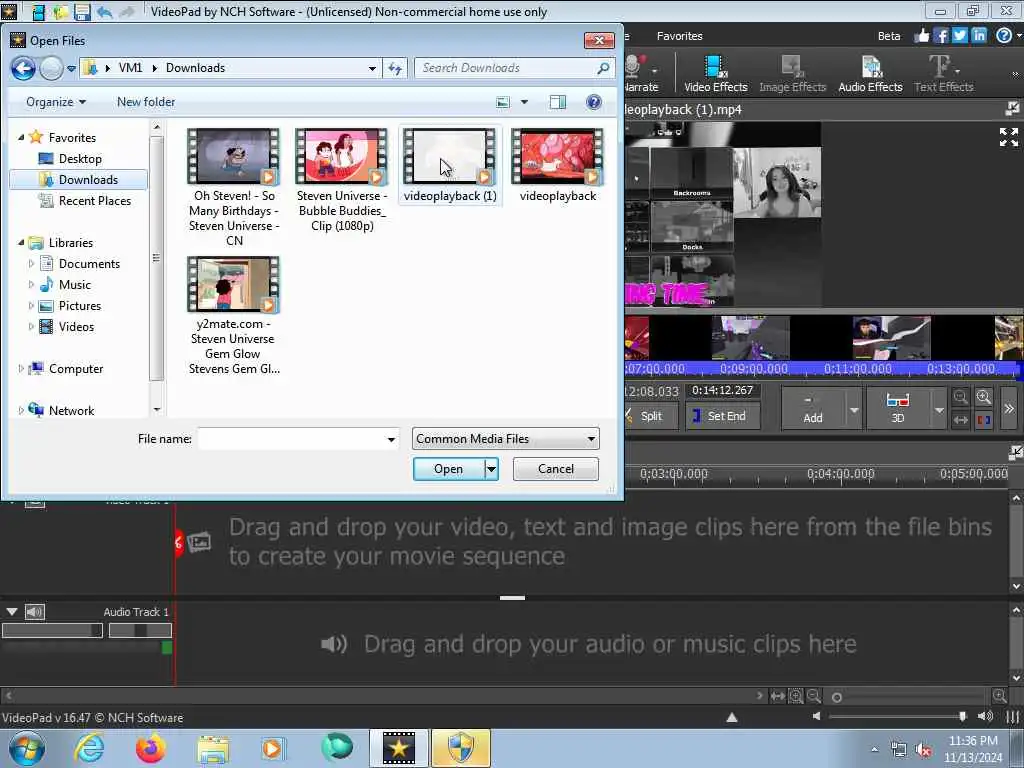Screen dimensions: 1024x768
Task: Open Organize menu in dialog
Action: (x=56, y=102)
